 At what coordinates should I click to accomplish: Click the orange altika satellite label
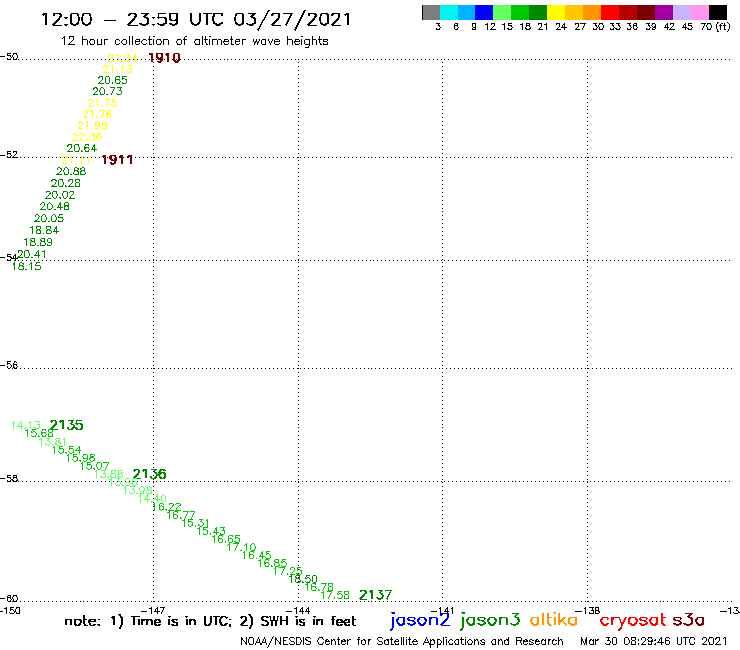(x=554, y=620)
